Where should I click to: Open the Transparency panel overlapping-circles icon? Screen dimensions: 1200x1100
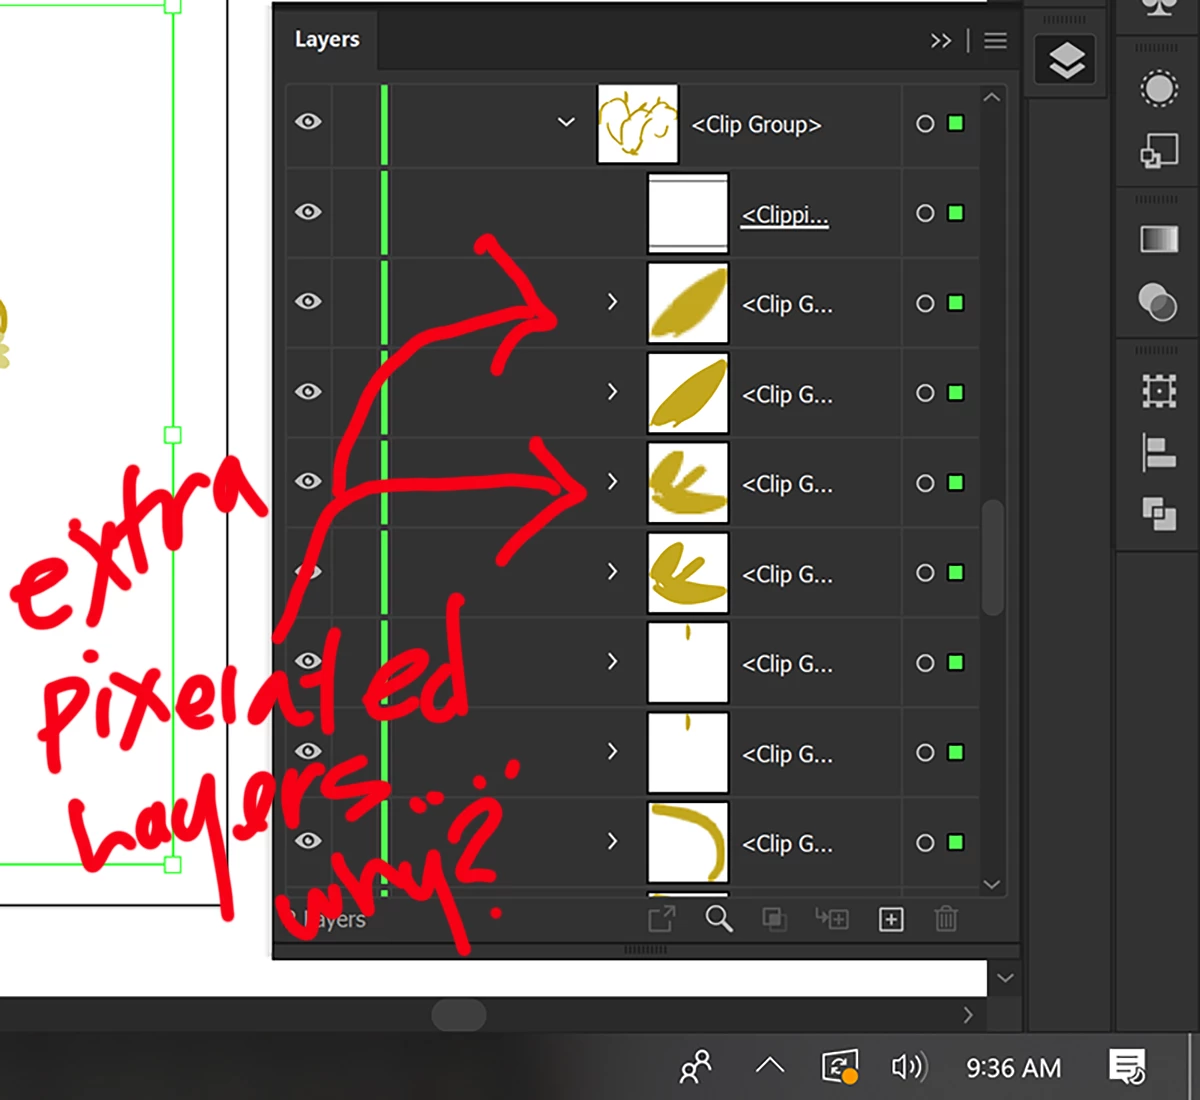point(1158,301)
